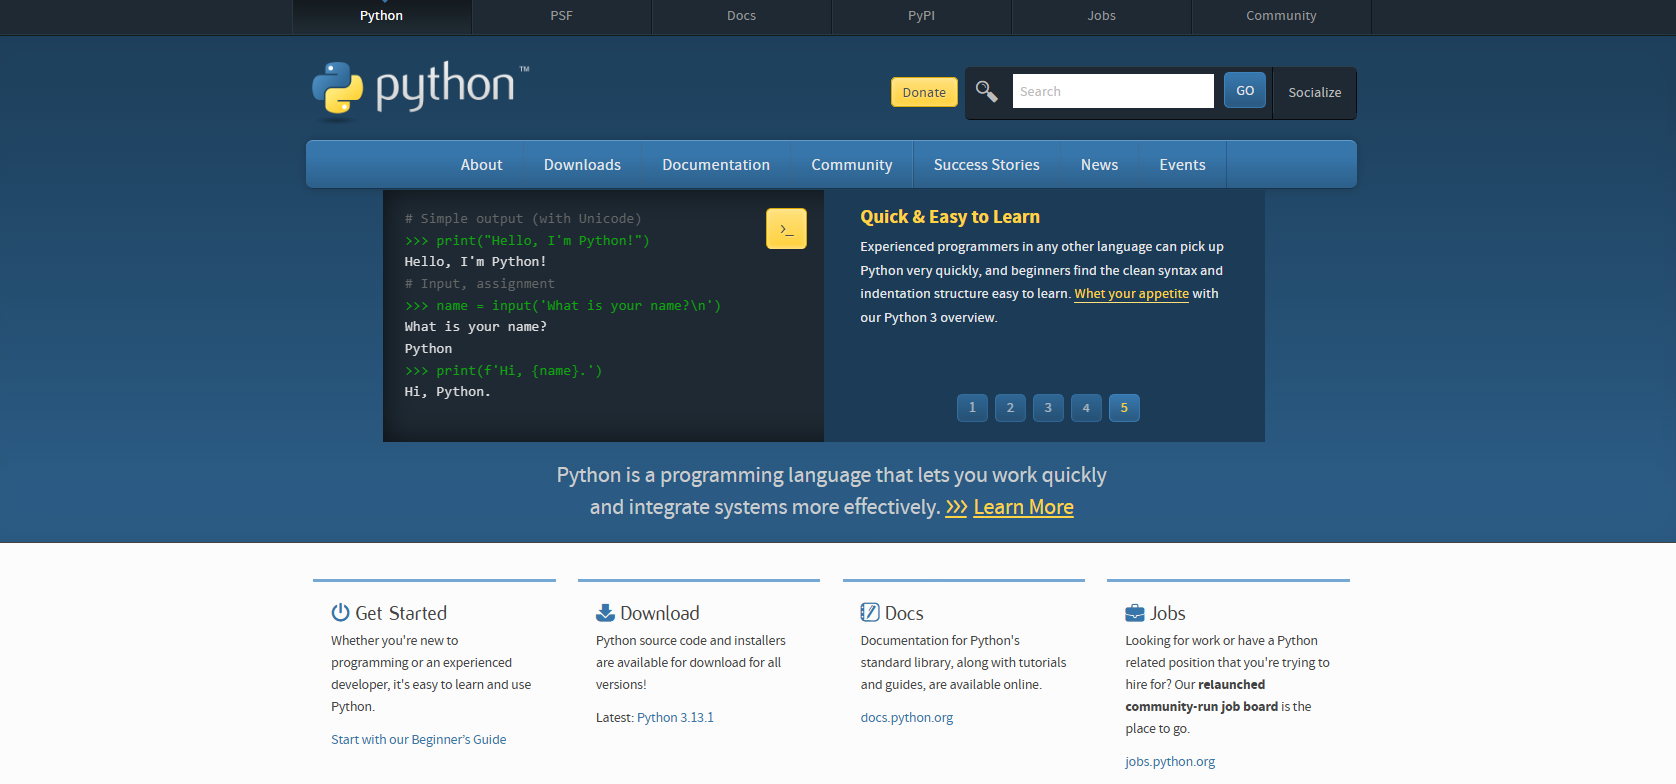Click the Donate button

tap(924, 92)
